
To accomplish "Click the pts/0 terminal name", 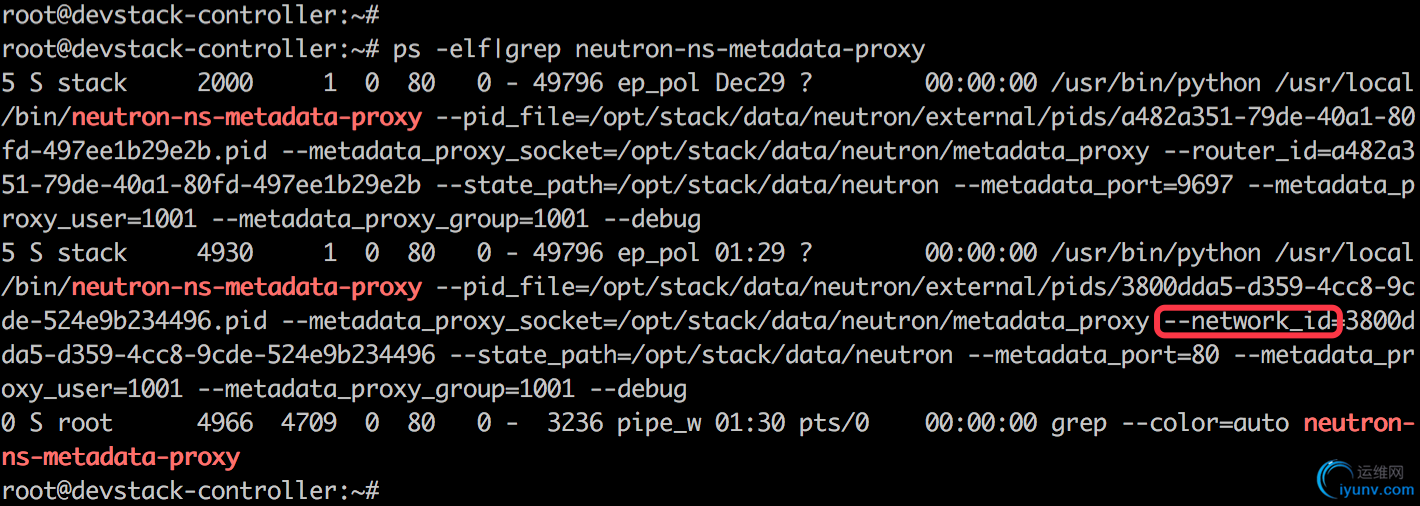I will pos(834,423).
